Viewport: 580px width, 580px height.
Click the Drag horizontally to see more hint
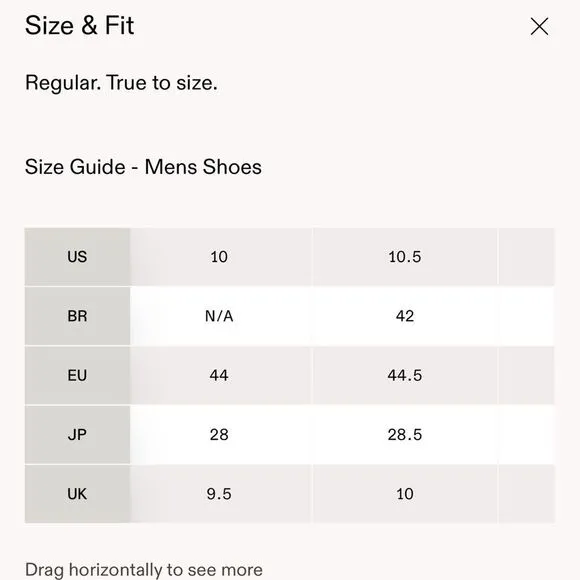point(144,570)
